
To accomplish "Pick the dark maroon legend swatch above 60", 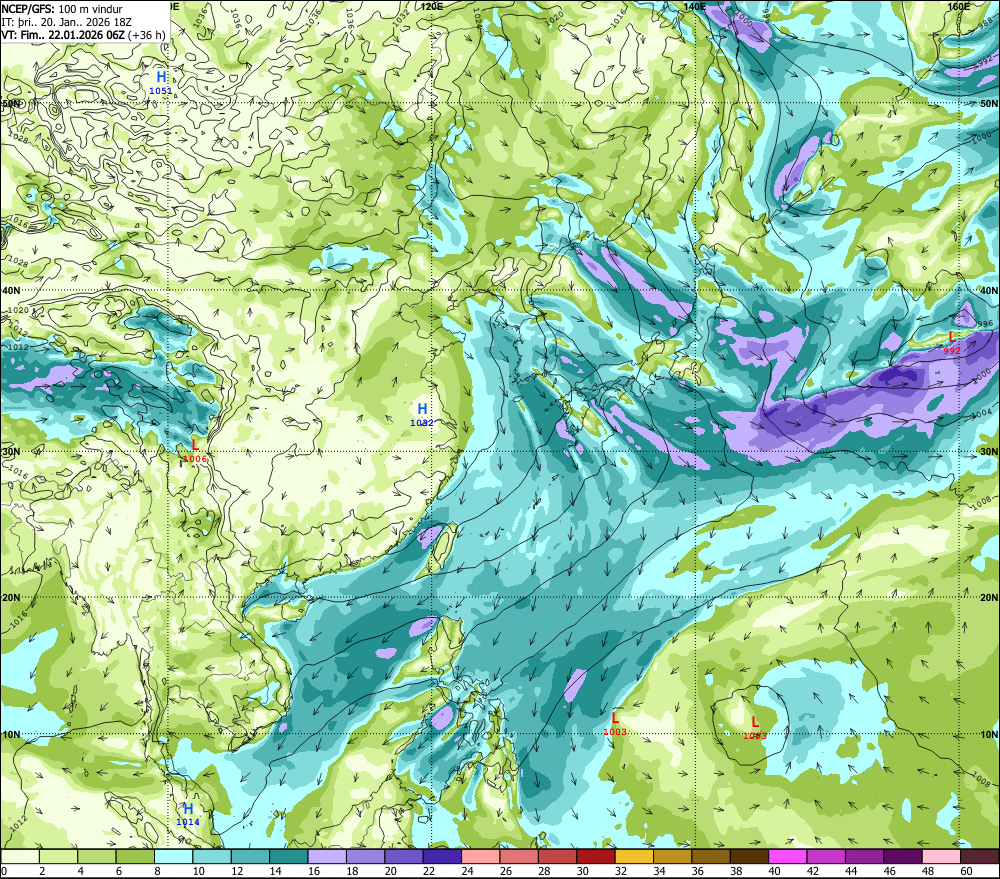I will pos(980,856).
